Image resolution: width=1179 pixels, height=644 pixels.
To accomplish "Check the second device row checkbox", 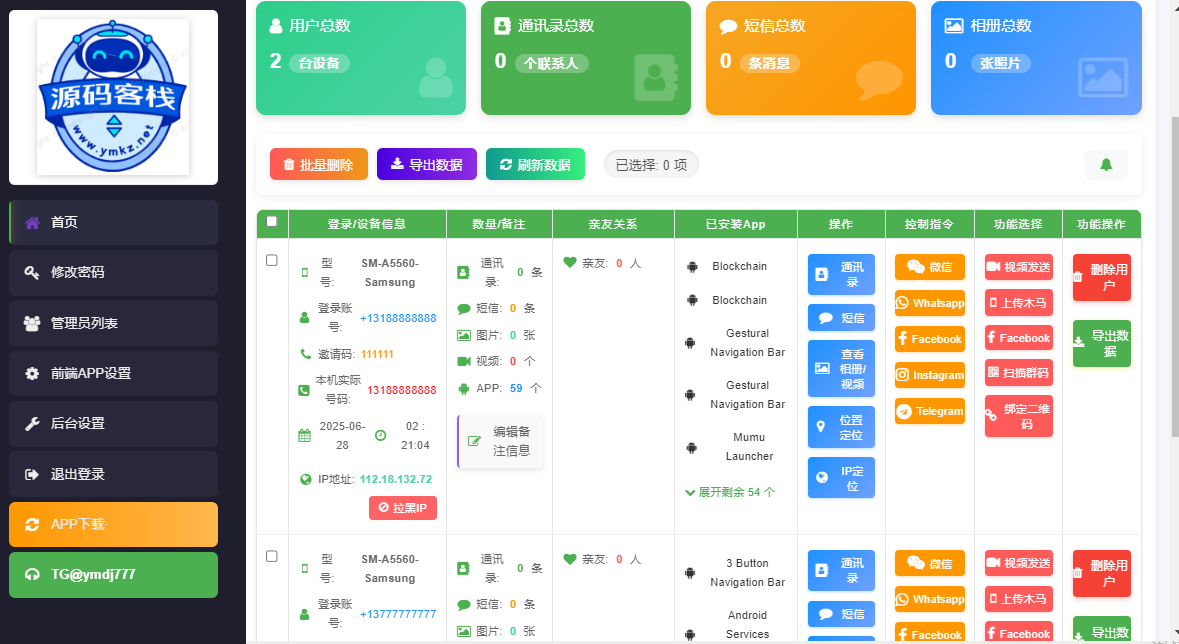I will [271, 556].
